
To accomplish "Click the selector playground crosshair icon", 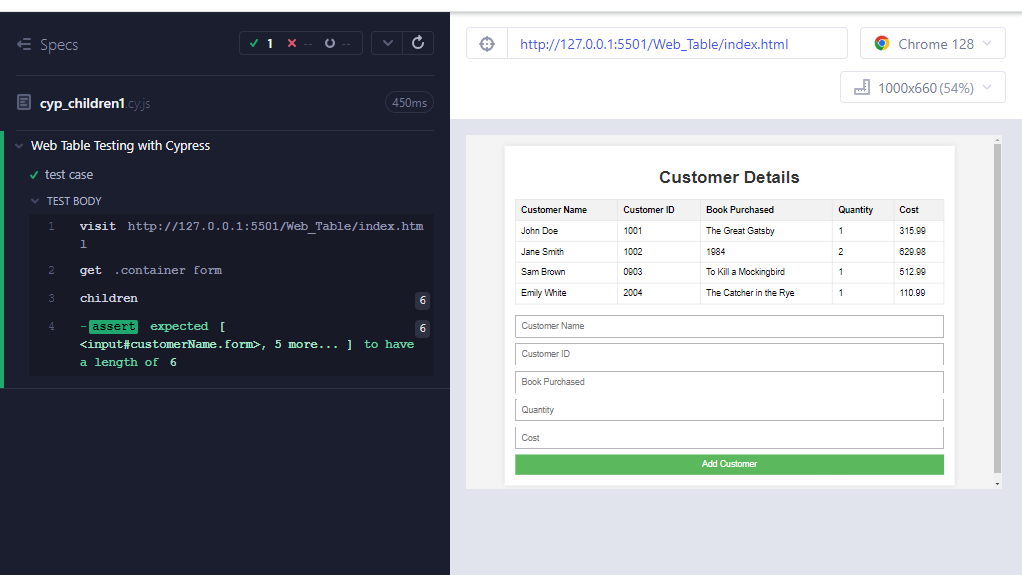I will [487, 44].
